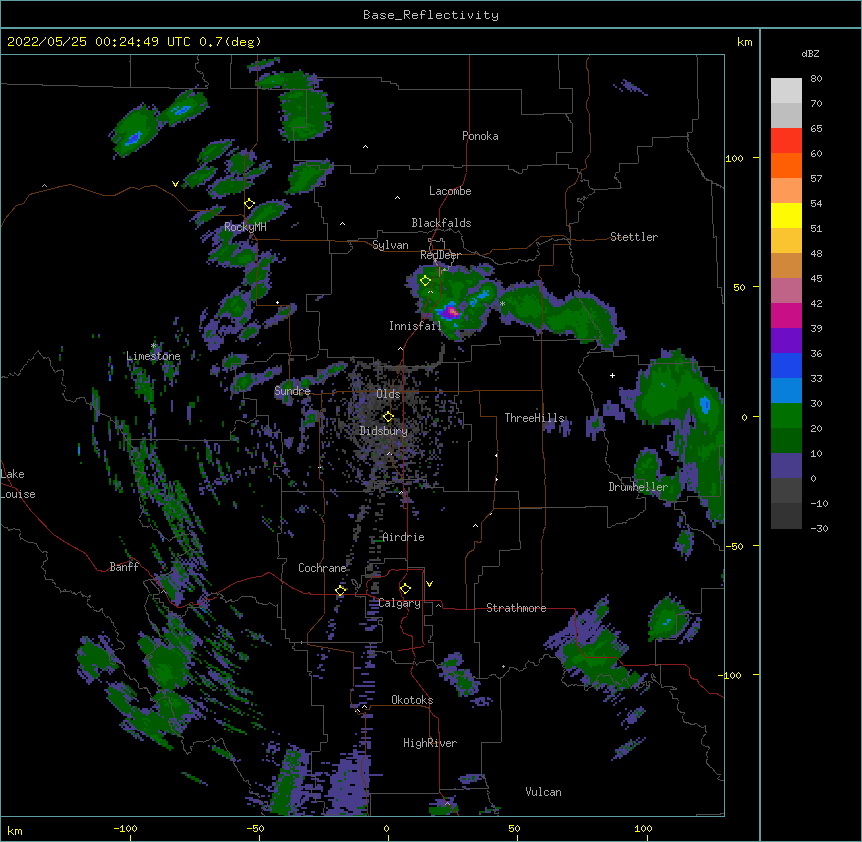Click the Limestone label
The height and width of the screenshot is (842, 862).
pos(153,356)
